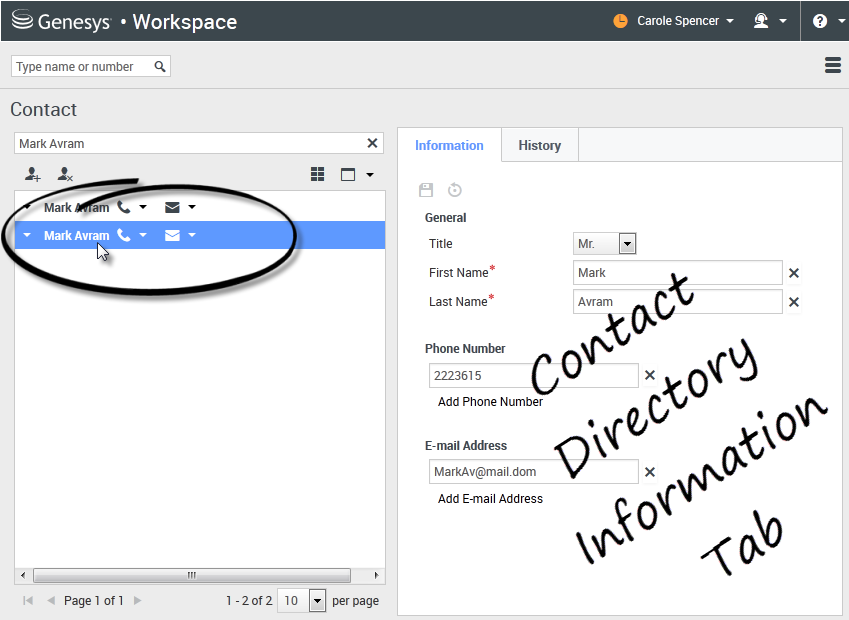849x620 pixels.
Task: Click the Add E-mail Address link
Action: 490,499
